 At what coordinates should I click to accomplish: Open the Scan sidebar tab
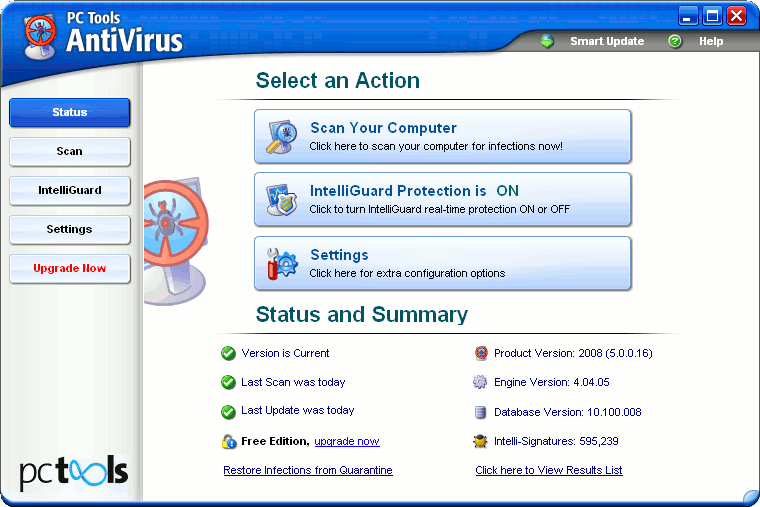[x=70, y=151]
